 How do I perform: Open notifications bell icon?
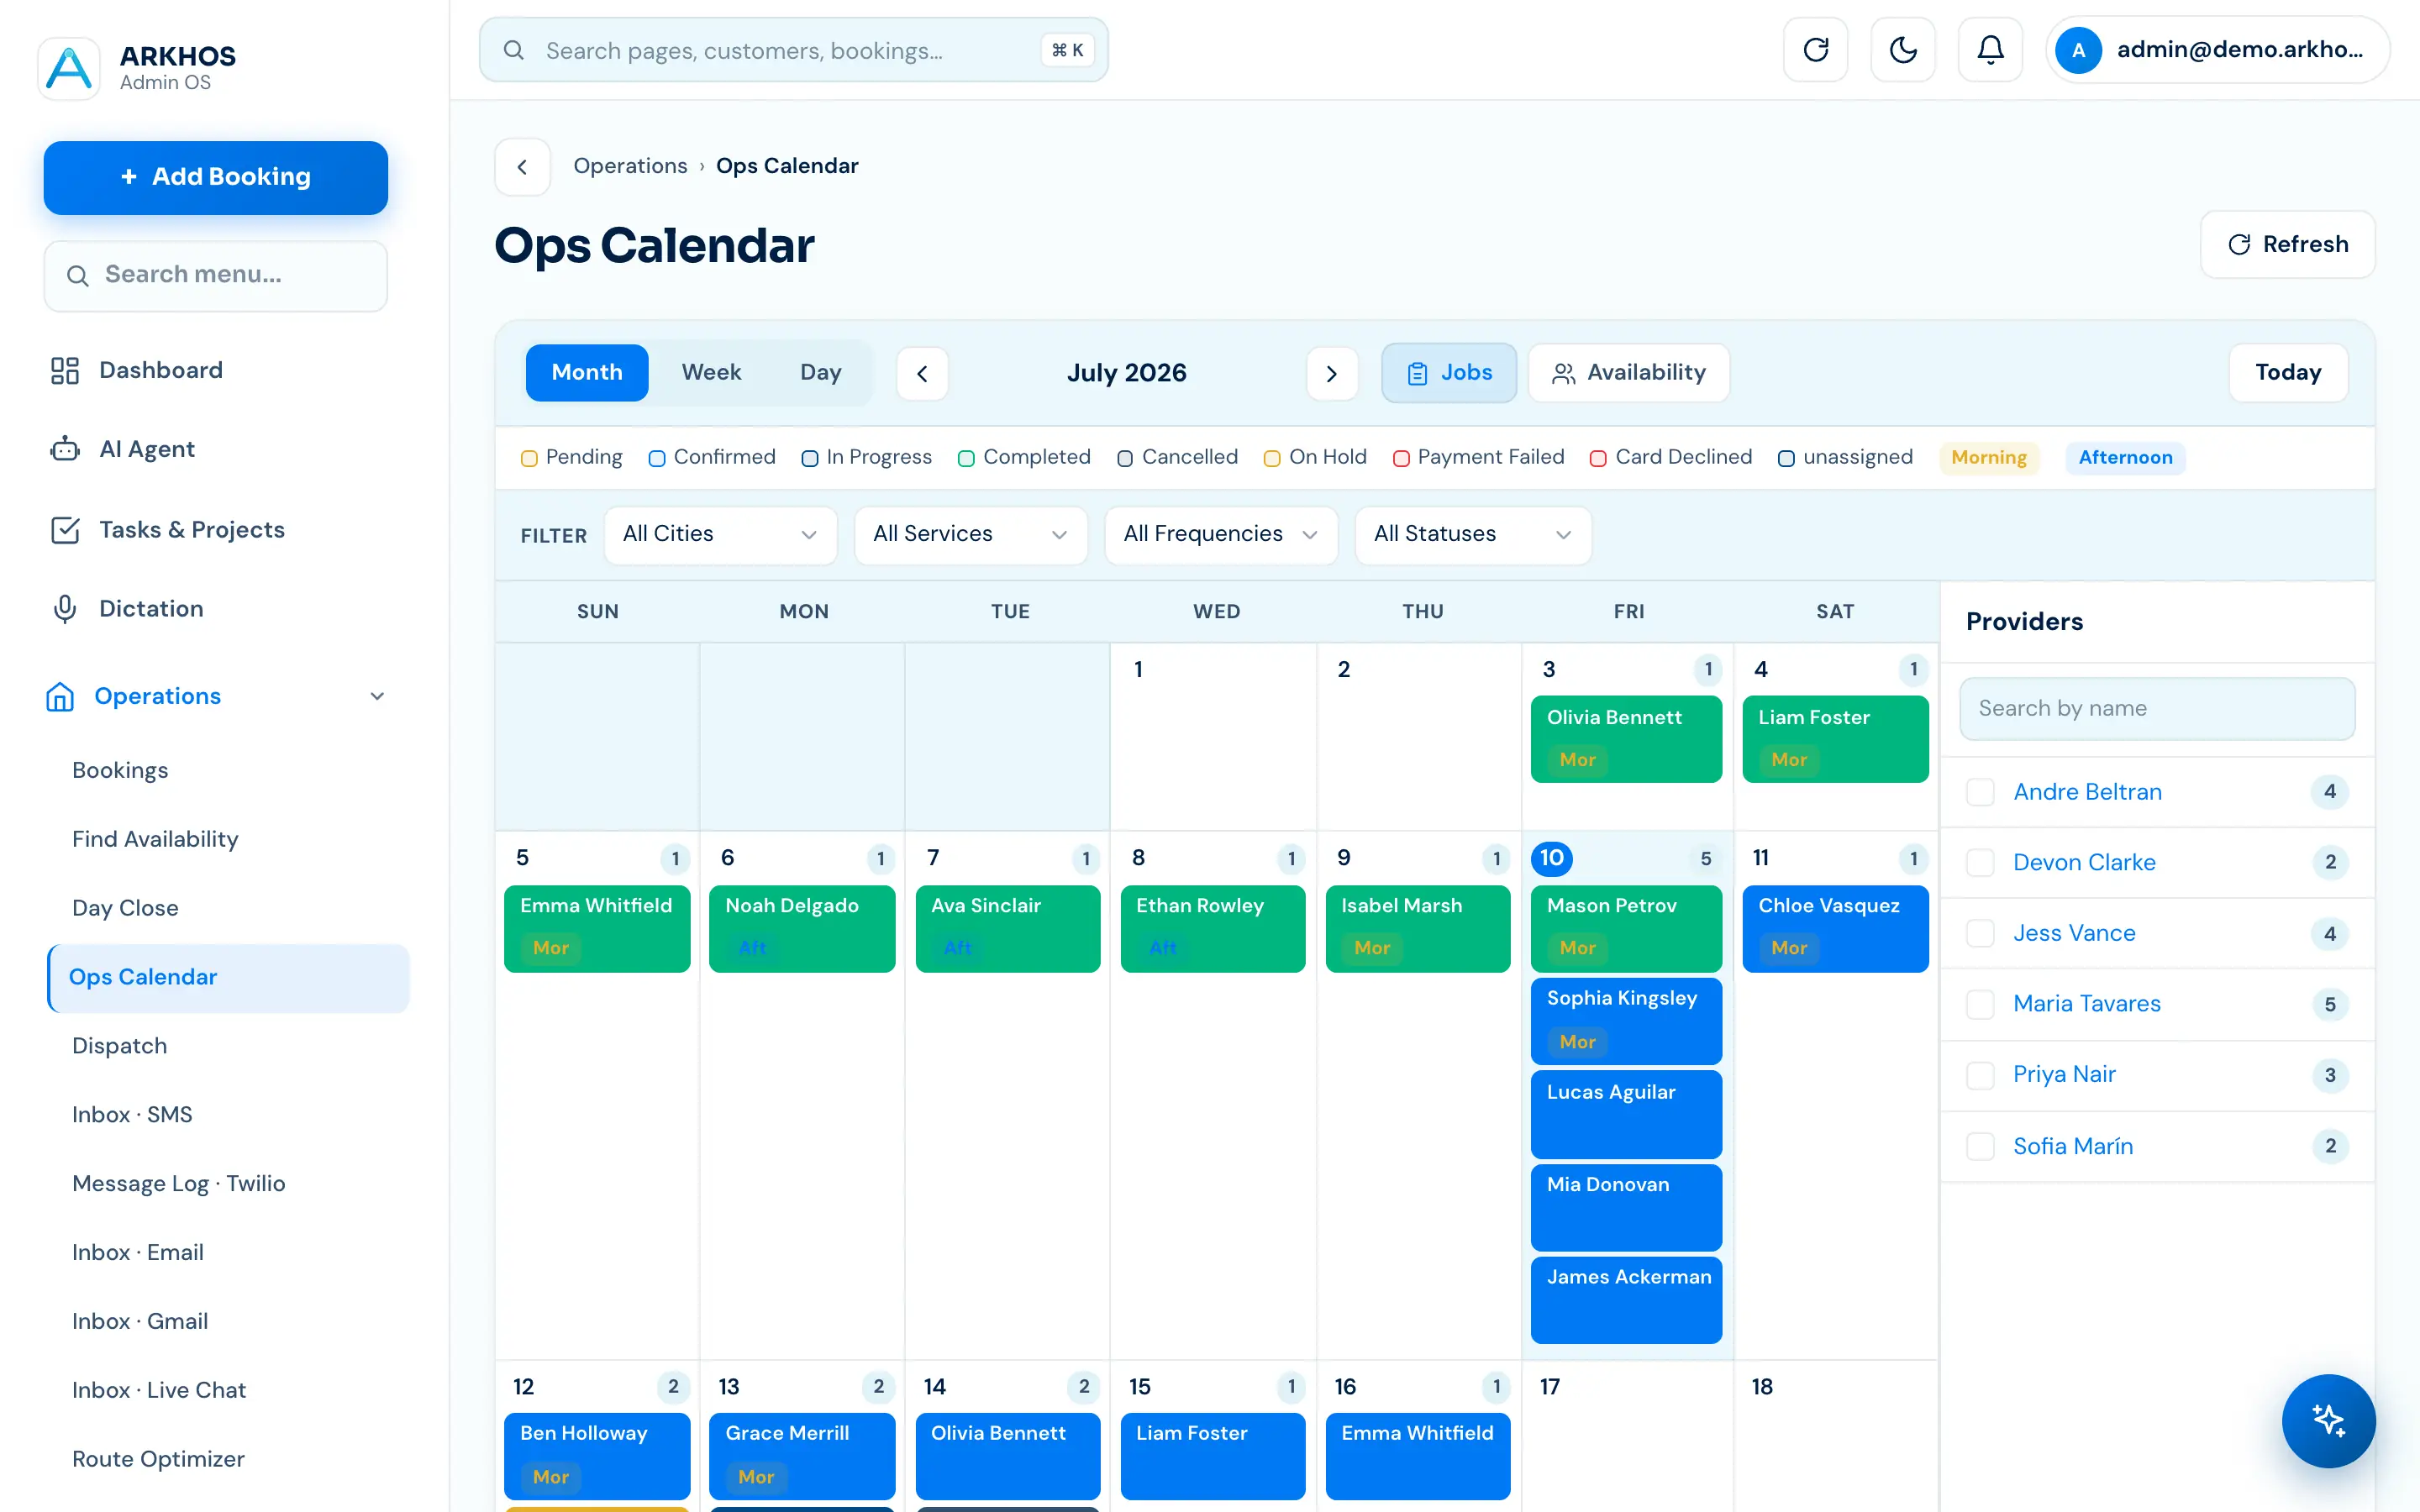coord(1990,50)
